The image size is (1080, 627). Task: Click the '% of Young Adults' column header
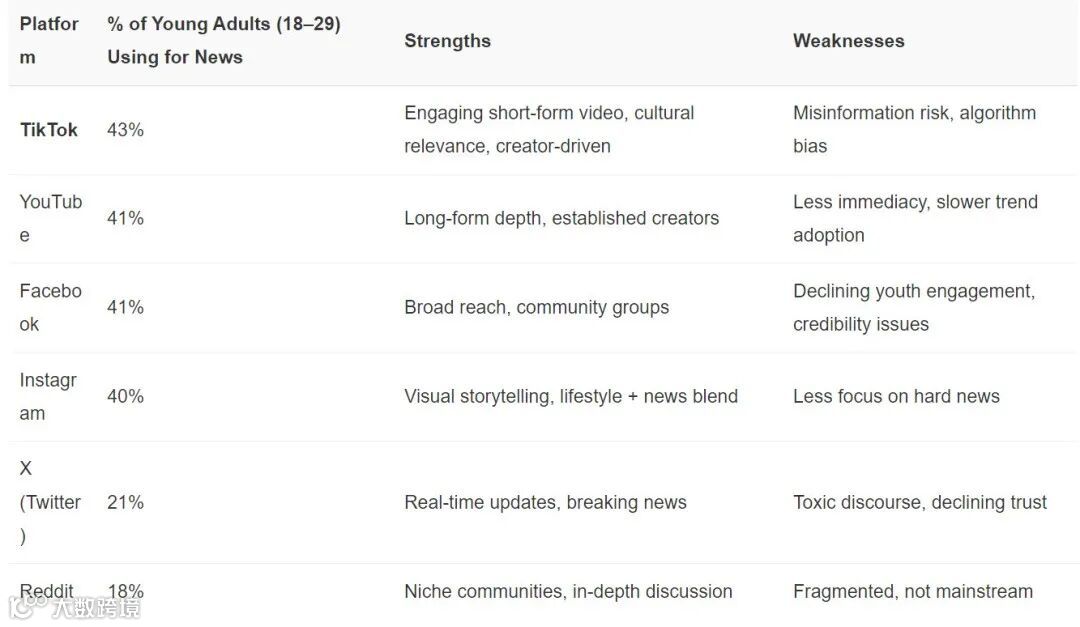tap(224, 40)
